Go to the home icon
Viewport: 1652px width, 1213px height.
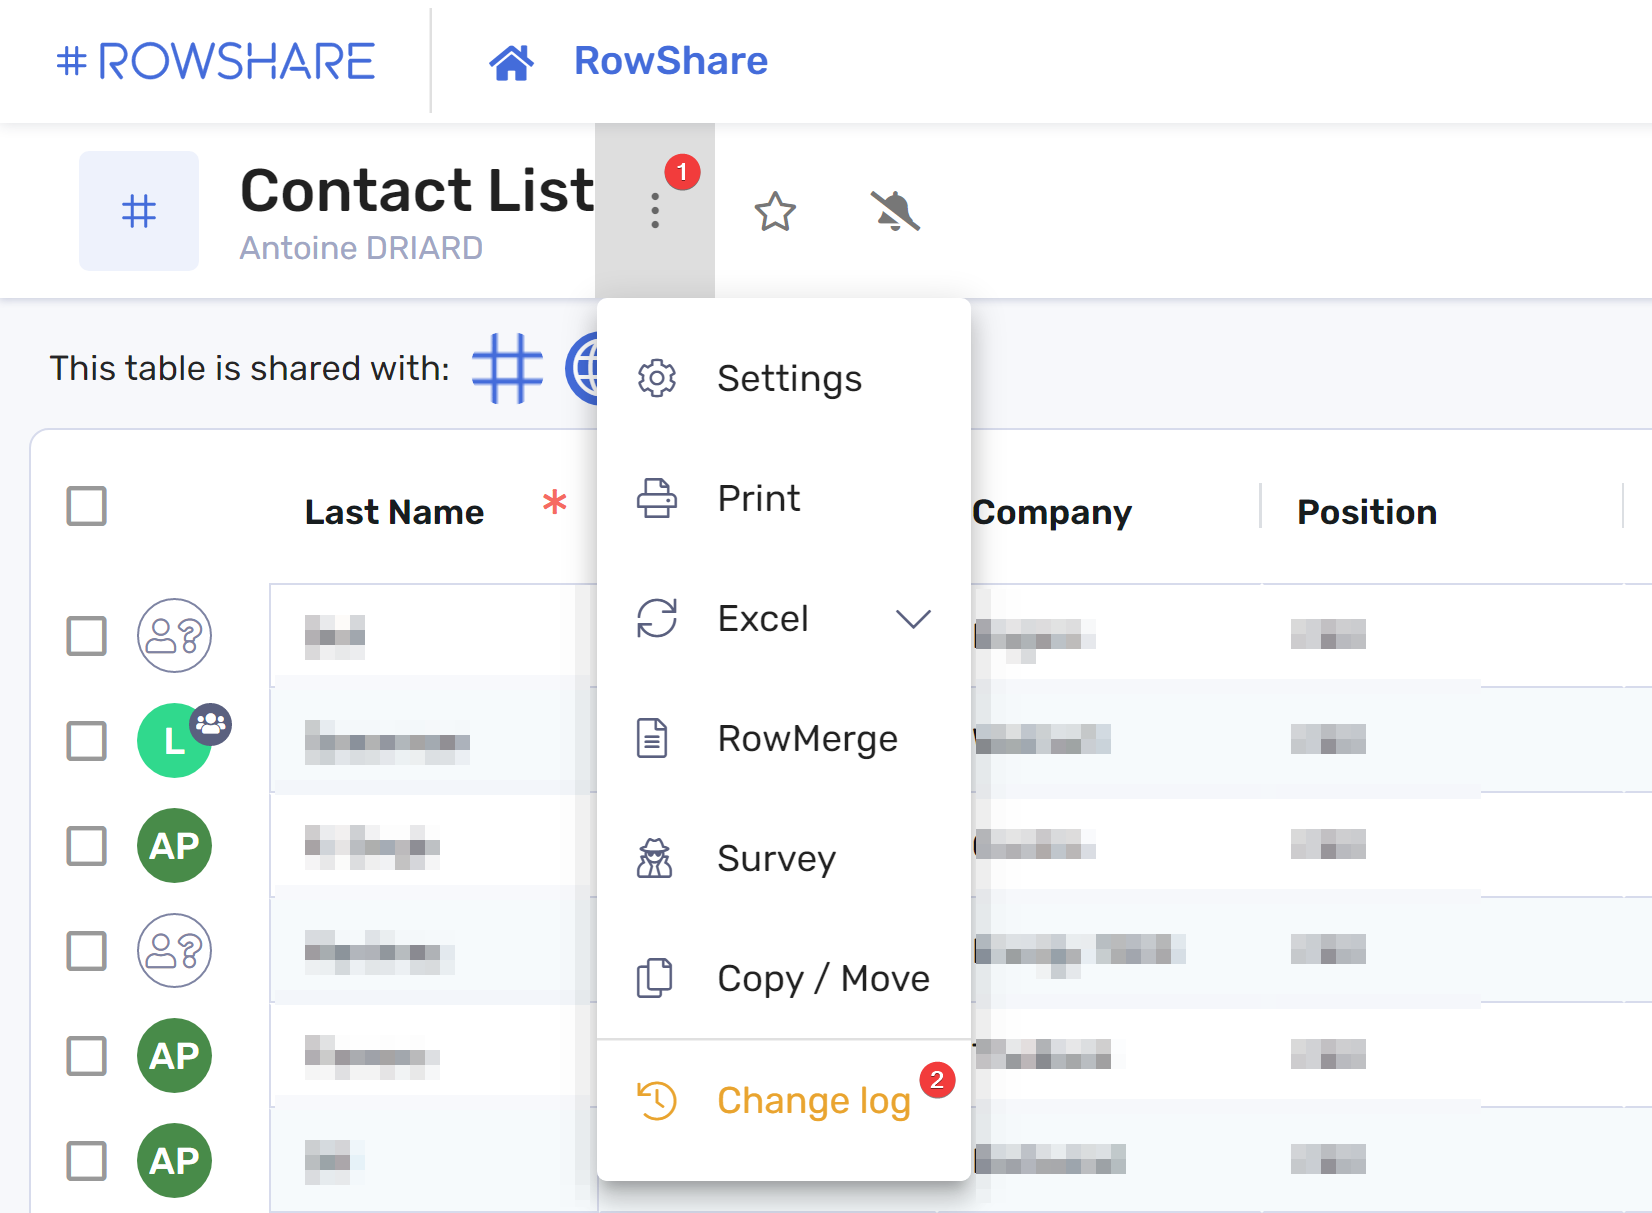(x=511, y=62)
